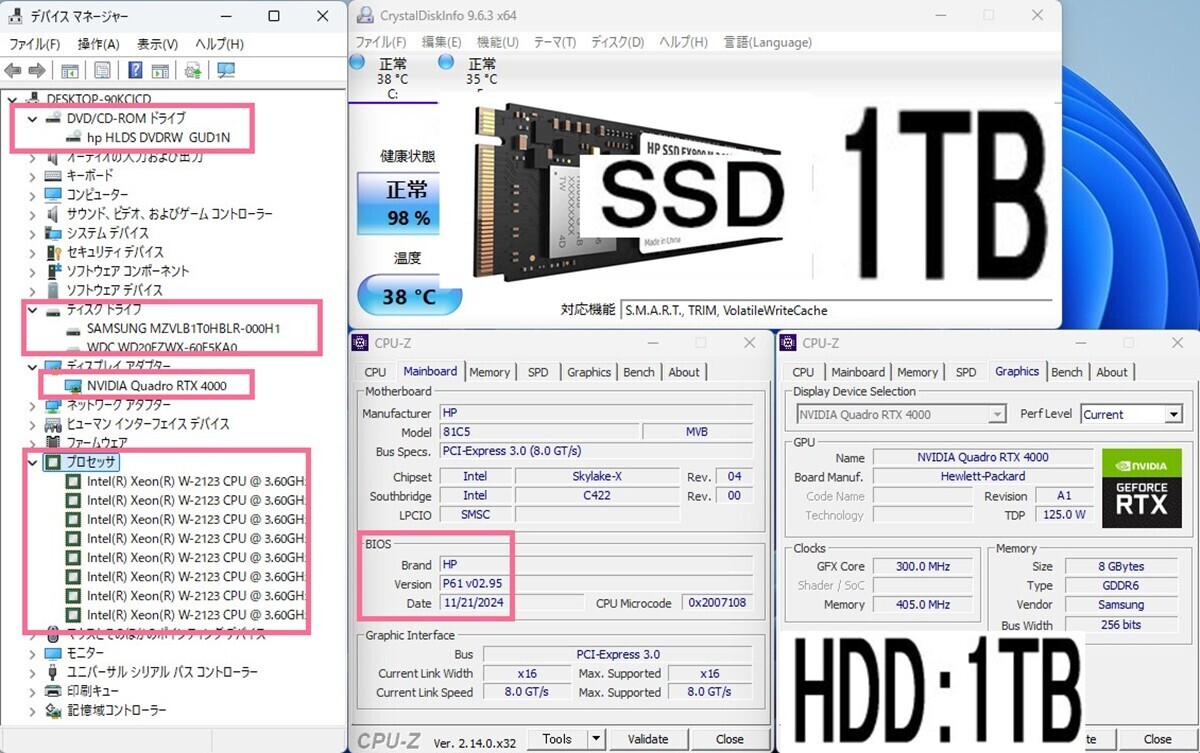The image size is (1200, 753).
Task: Click the Tools button in CPU-Z
Action: click(x=557, y=739)
